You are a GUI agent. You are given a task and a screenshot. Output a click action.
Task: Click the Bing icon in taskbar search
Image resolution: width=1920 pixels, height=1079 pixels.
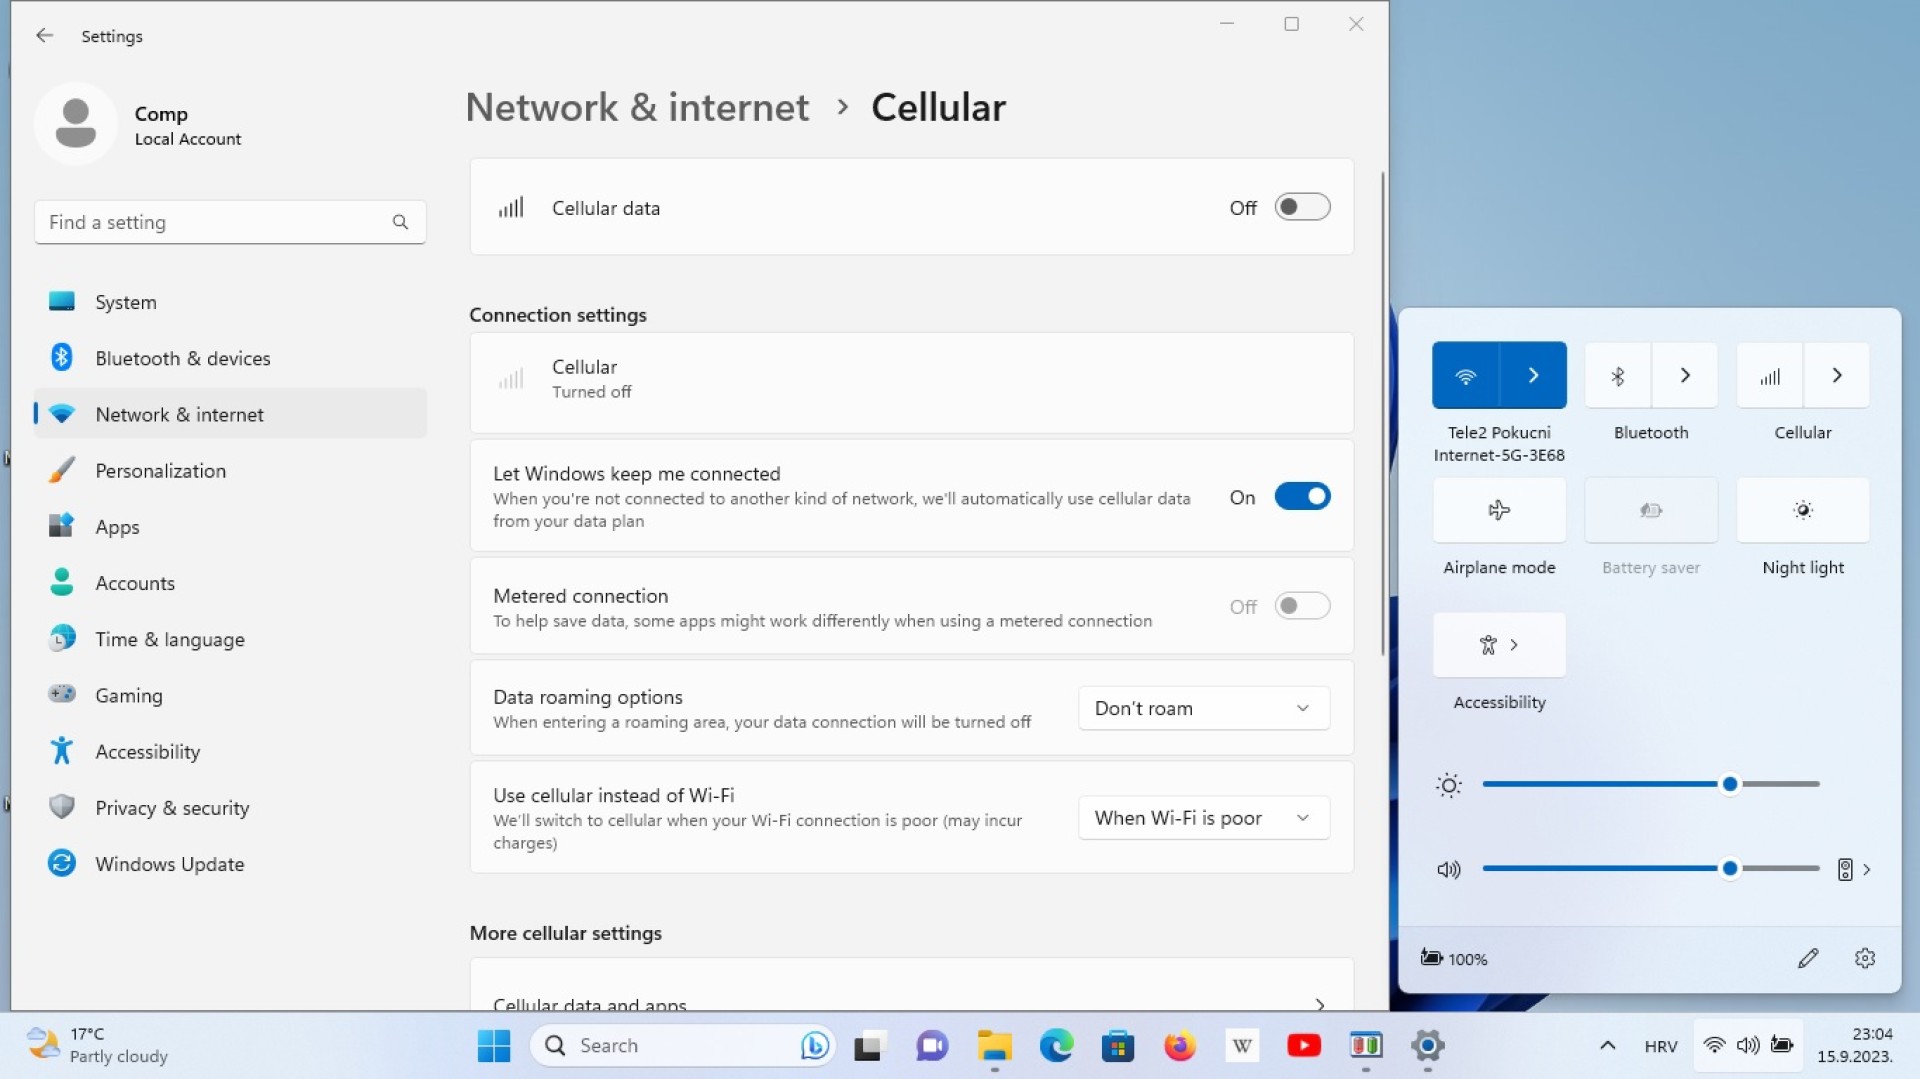pos(815,1046)
